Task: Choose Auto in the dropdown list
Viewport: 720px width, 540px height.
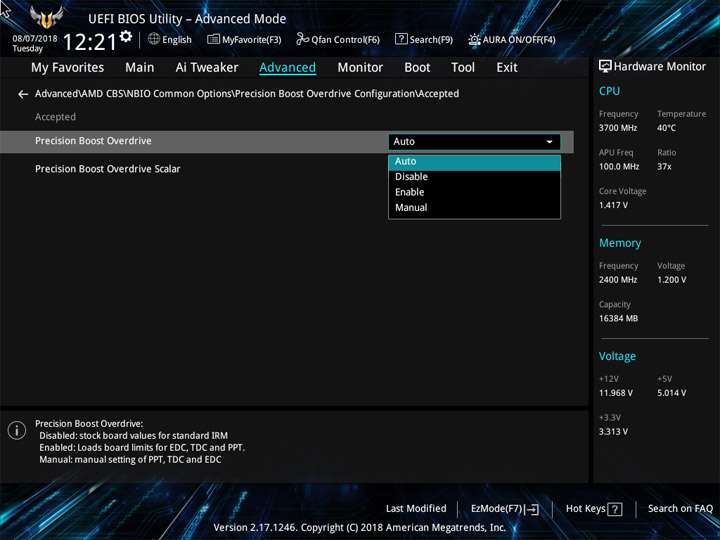Action: (474, 162)
